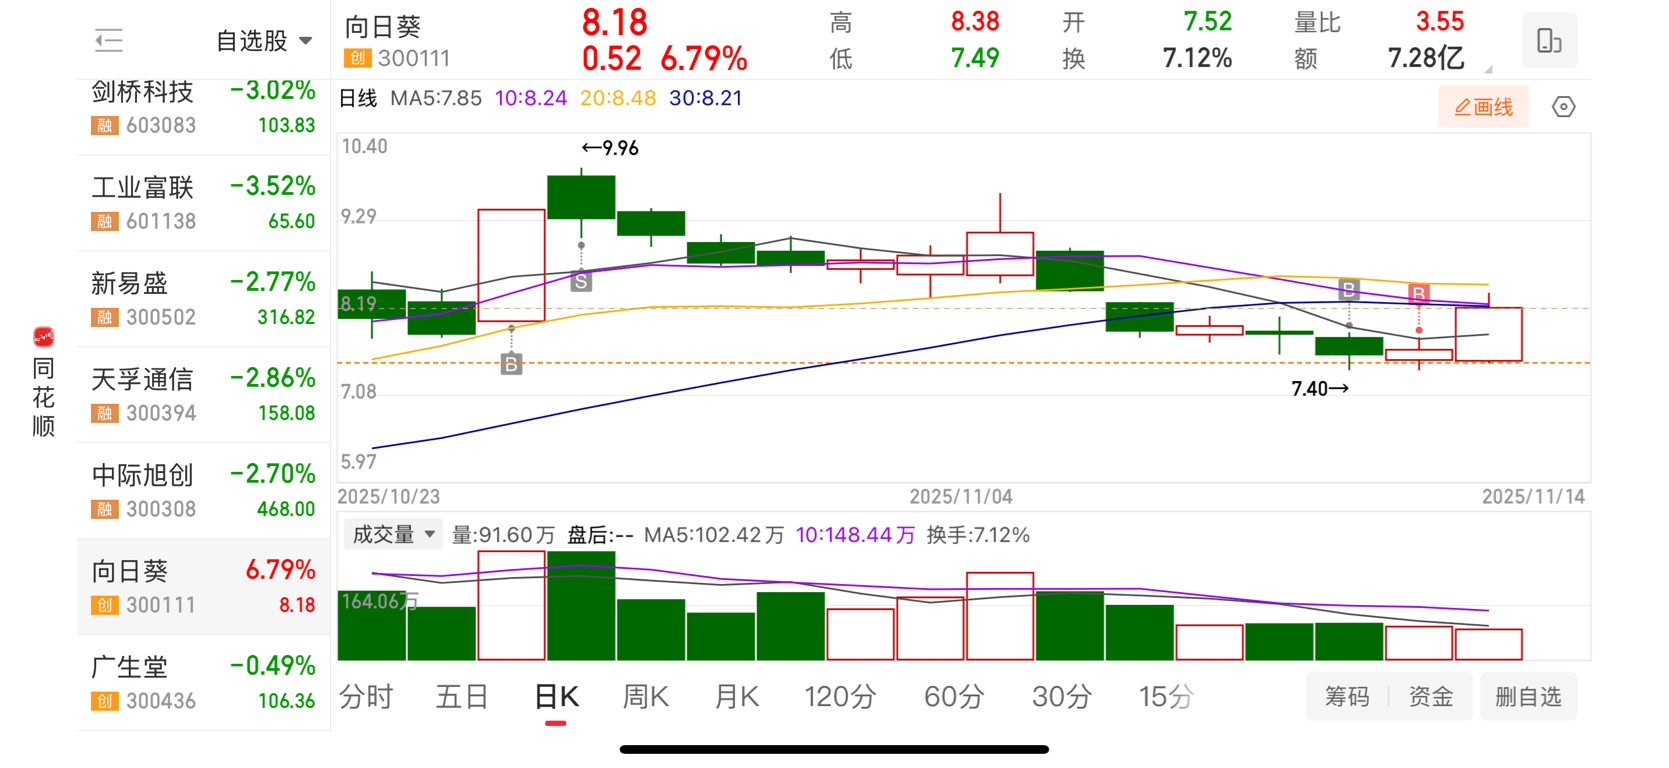Image resolution: width=1669 pixels, height=768 pixels.
Task: Select 广生堂 in the watchlist
Action: click(x=204, y=683)
